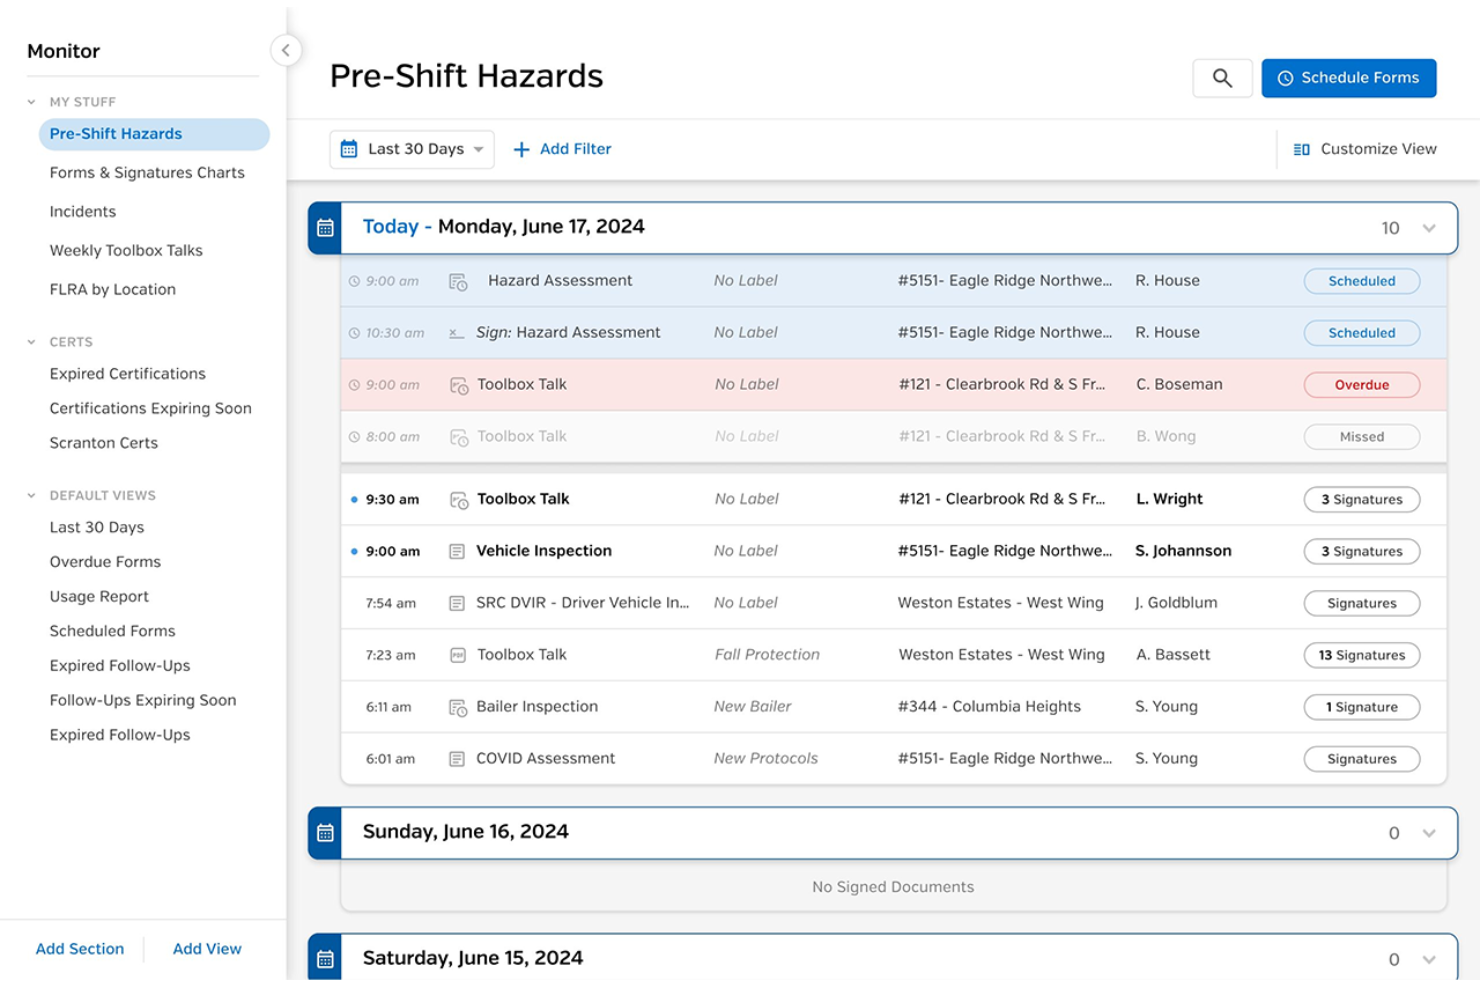Expand the Saturday, June 15 section
Image resolution: width=1480 pixels, height=987 pixels.
point(1428,957)
